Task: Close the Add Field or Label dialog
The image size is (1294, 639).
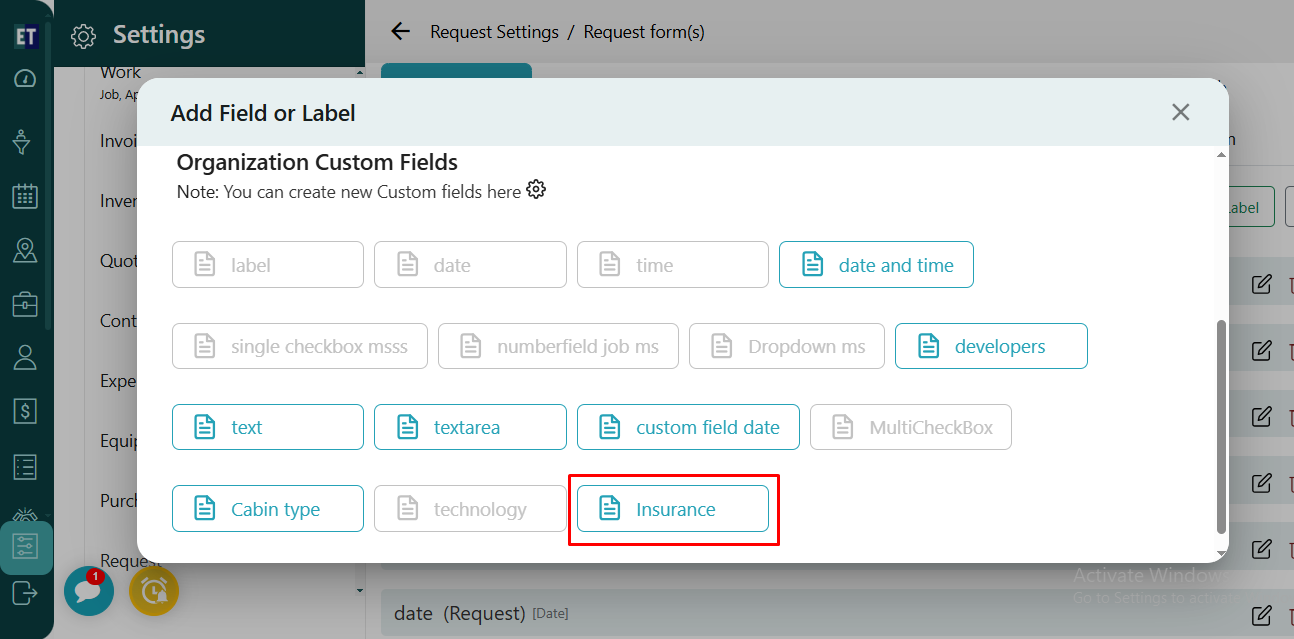Action: pyautogui.click(x=1180, y=112)
